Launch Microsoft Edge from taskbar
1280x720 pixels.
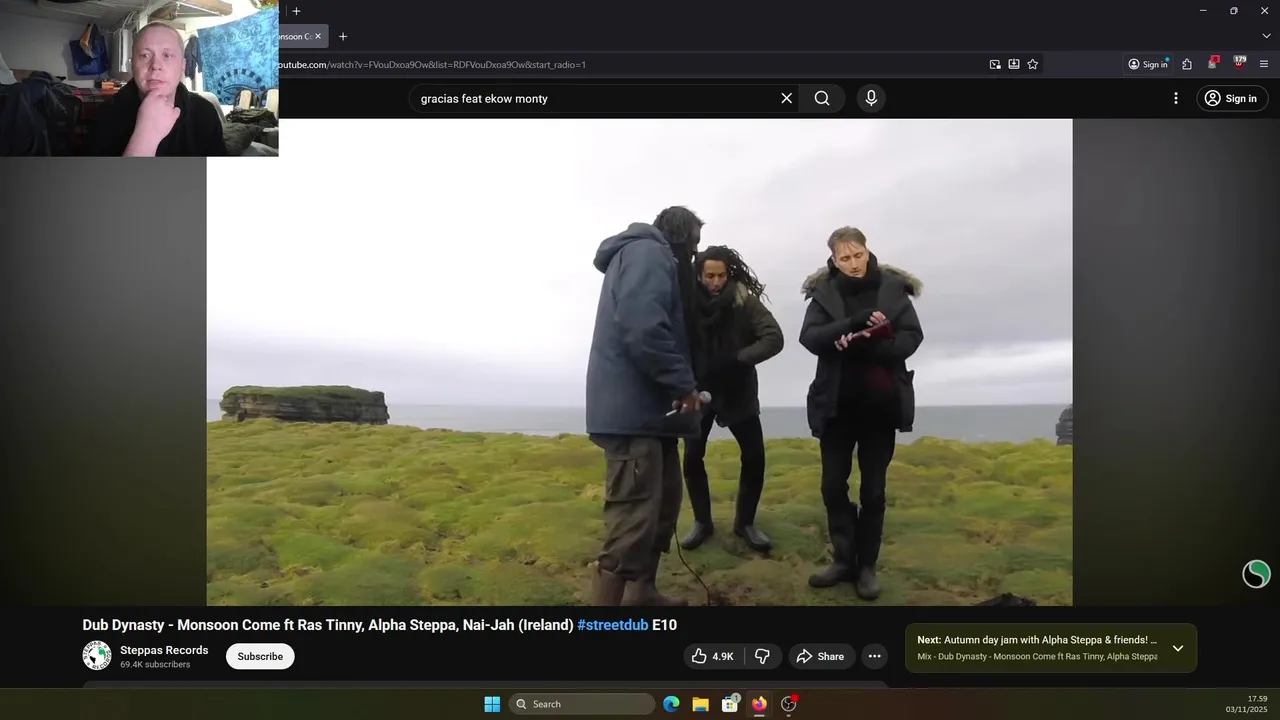[671, 704]
